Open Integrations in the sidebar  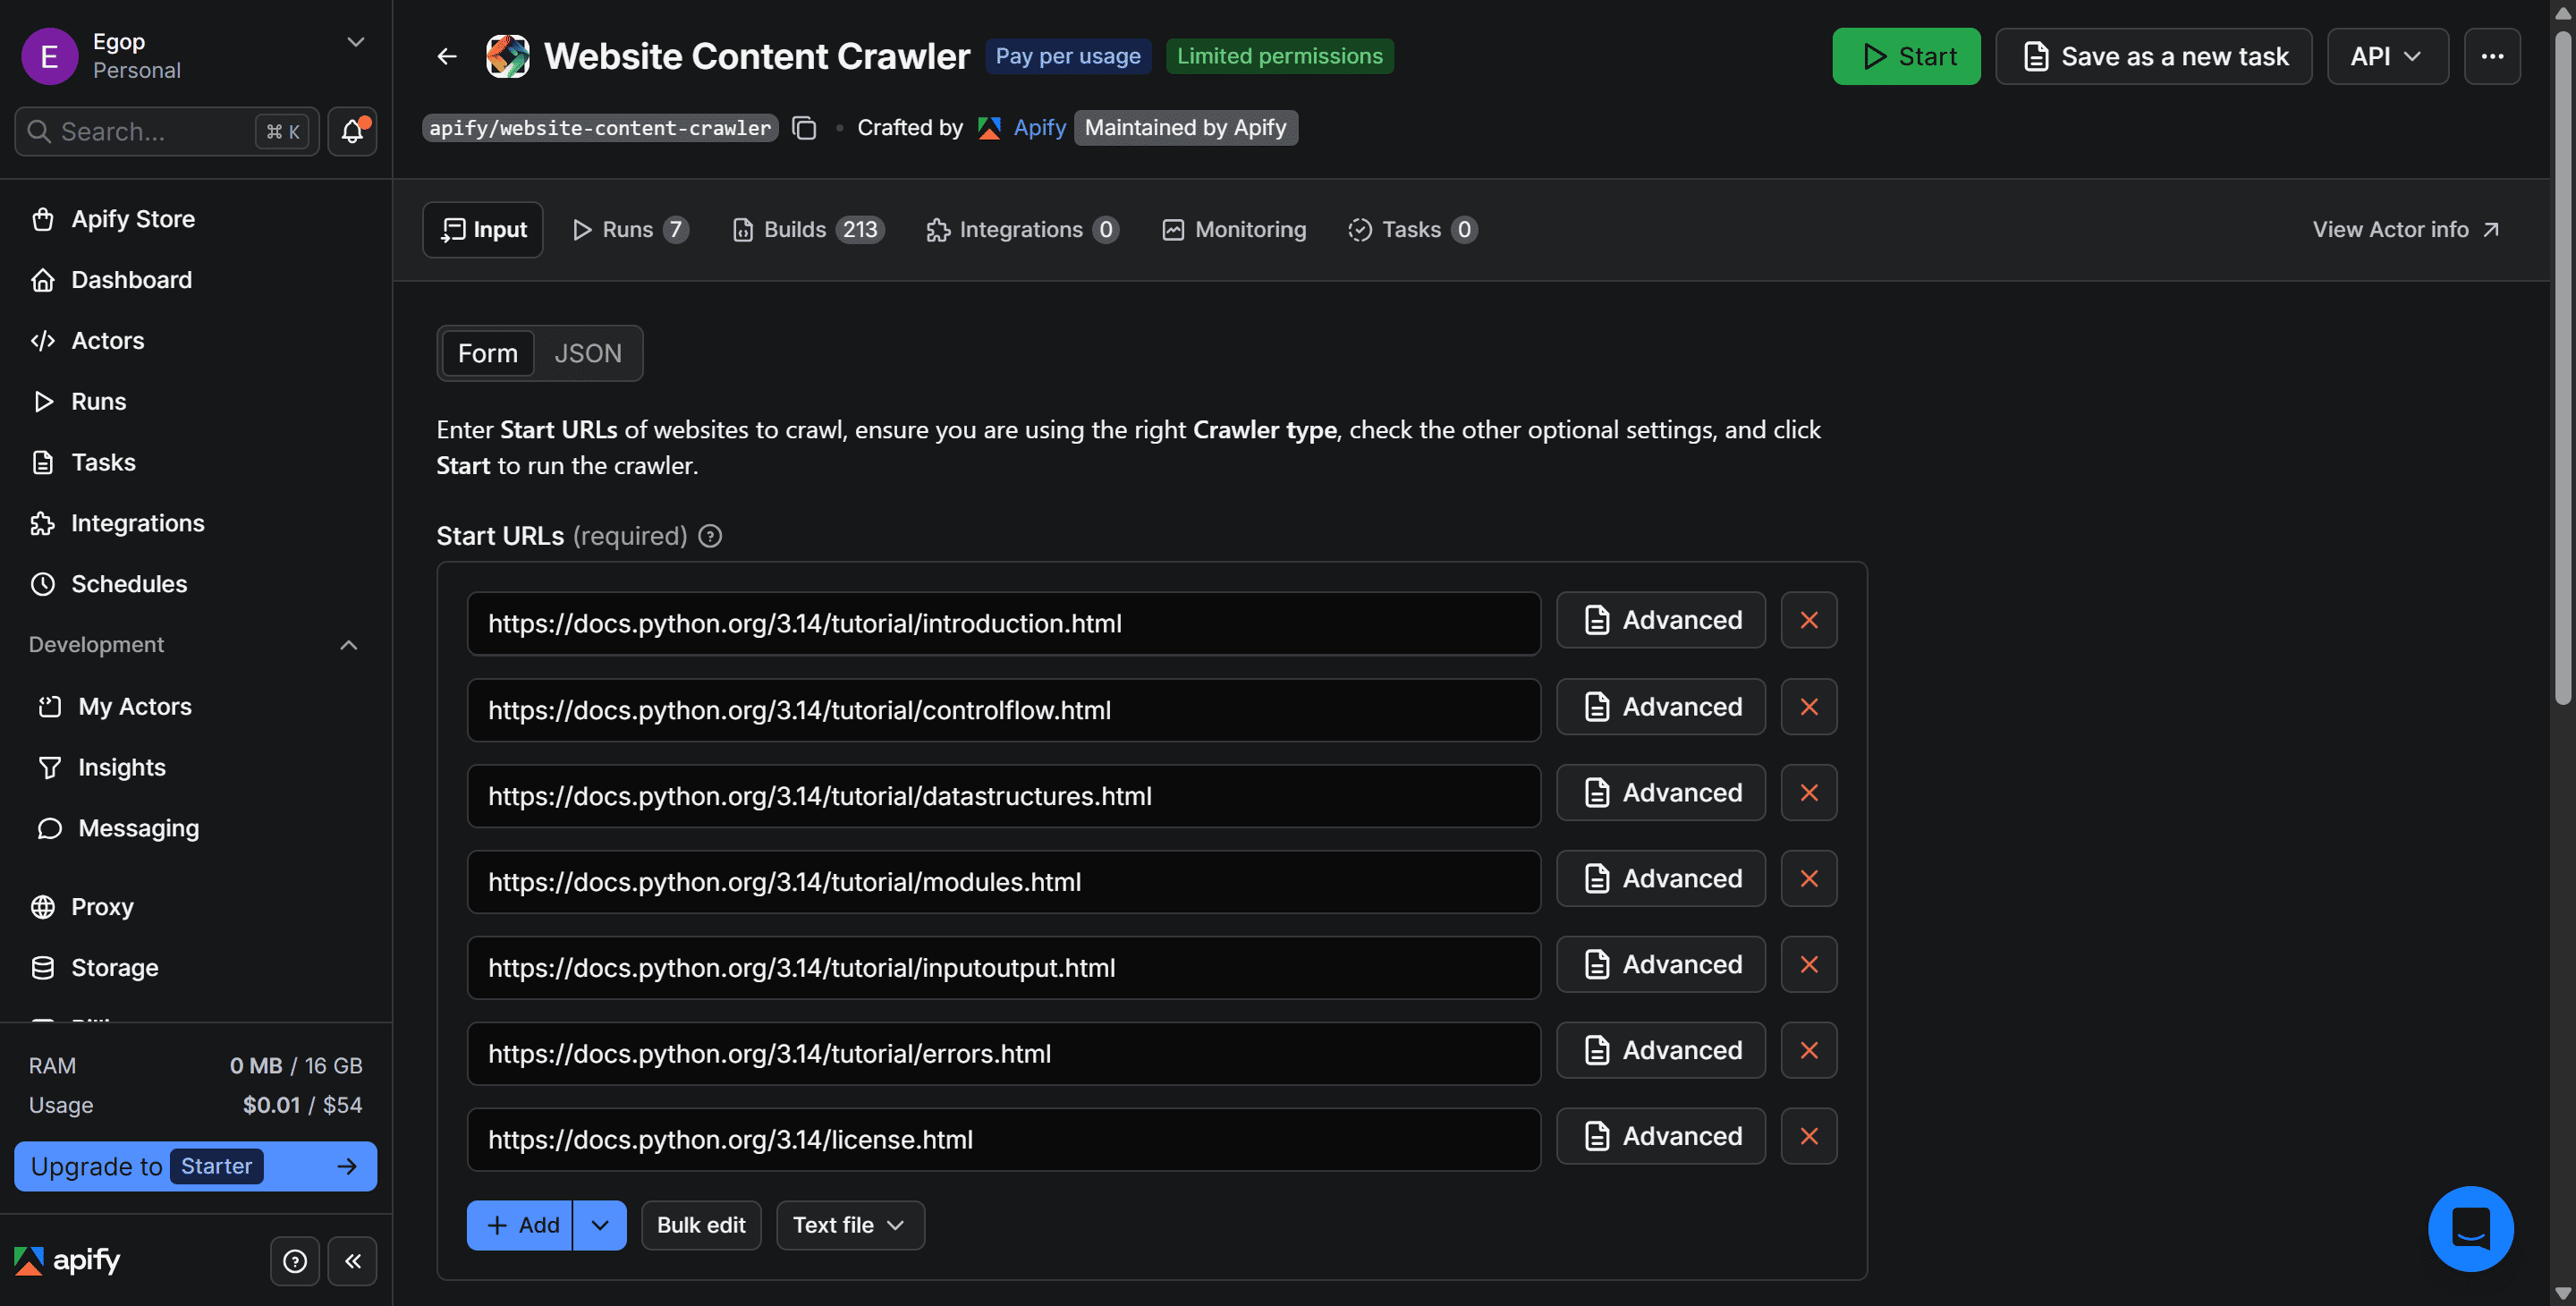click(196, 523)
